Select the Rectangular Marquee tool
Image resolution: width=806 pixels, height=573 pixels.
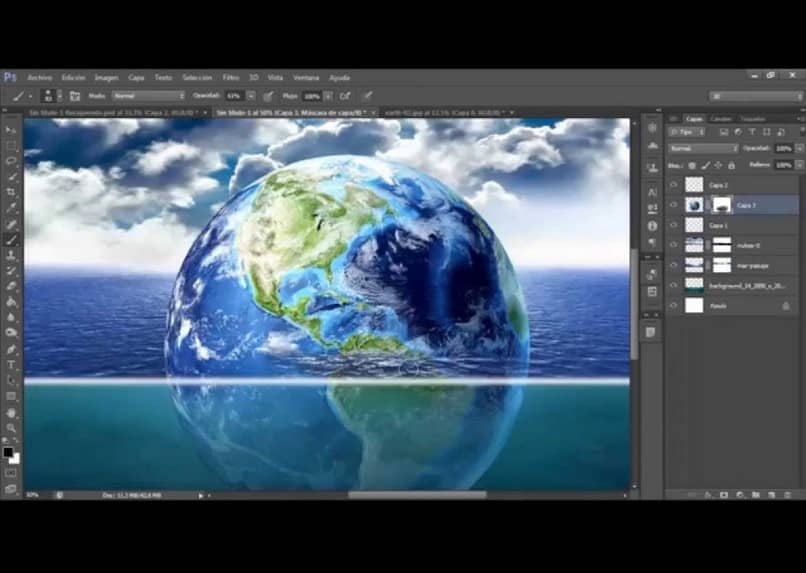coord(11,145)
